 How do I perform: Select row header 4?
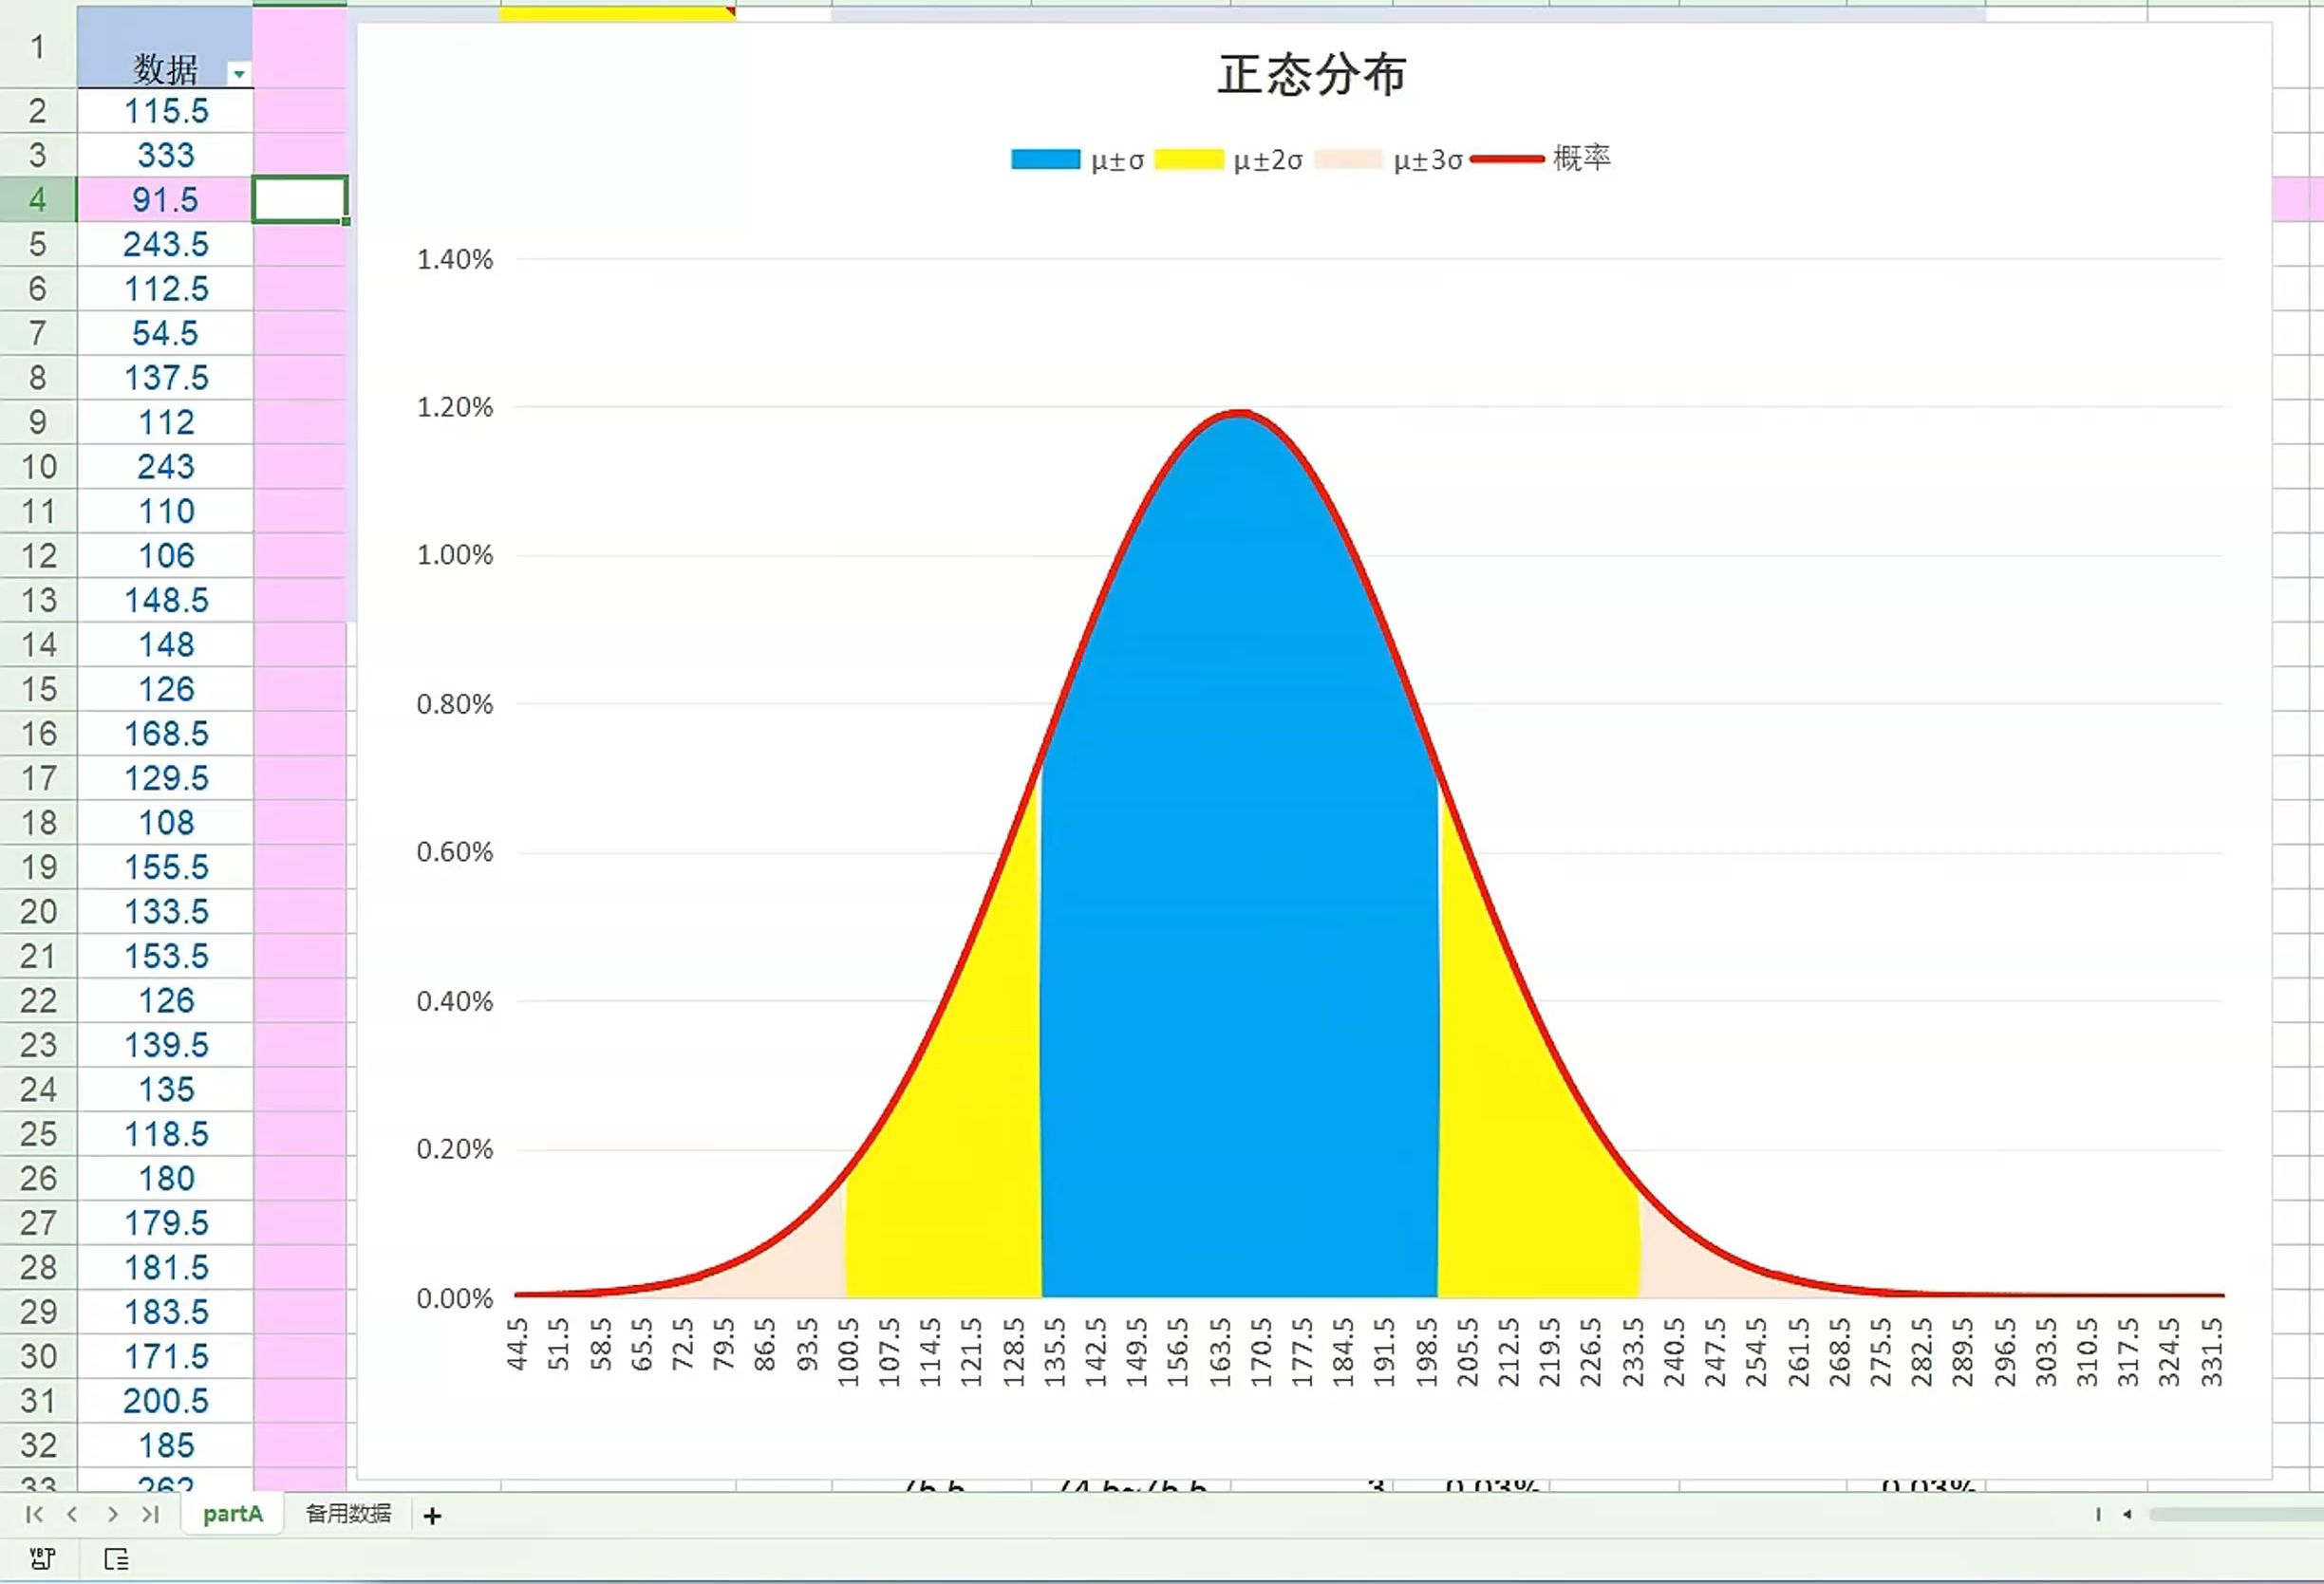tap(38, 200)
